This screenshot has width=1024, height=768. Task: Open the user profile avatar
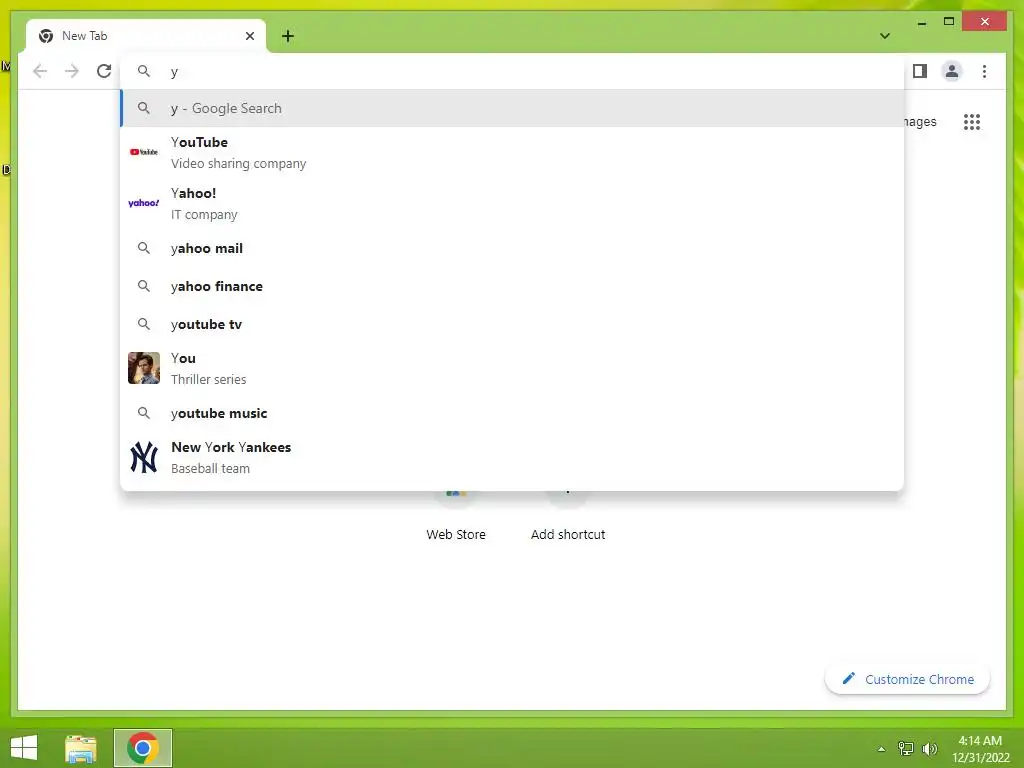point(952,71)
